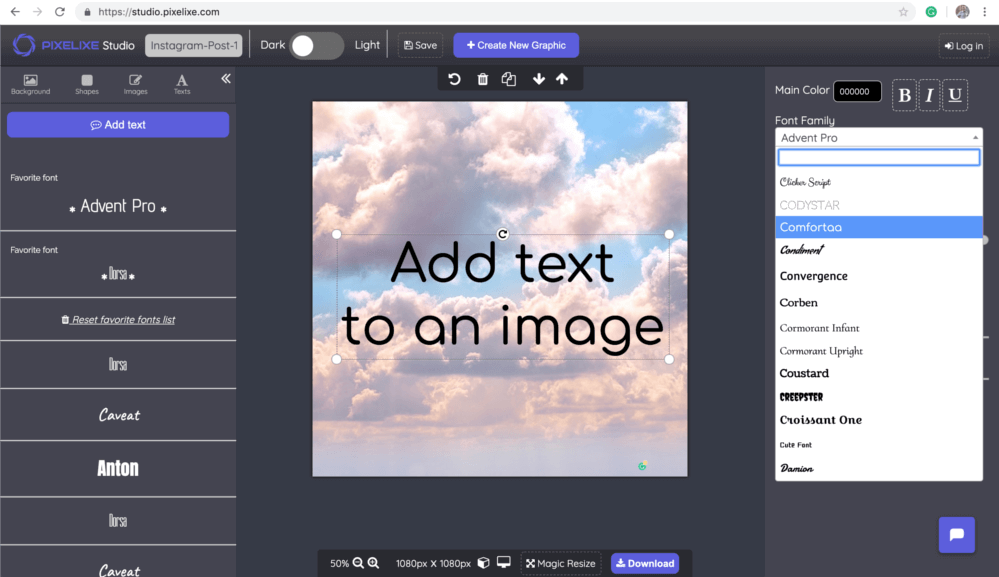This screenshot has width=999, height=577.
Task: Toggle italic text formatting
Action: tap(930, 95)
